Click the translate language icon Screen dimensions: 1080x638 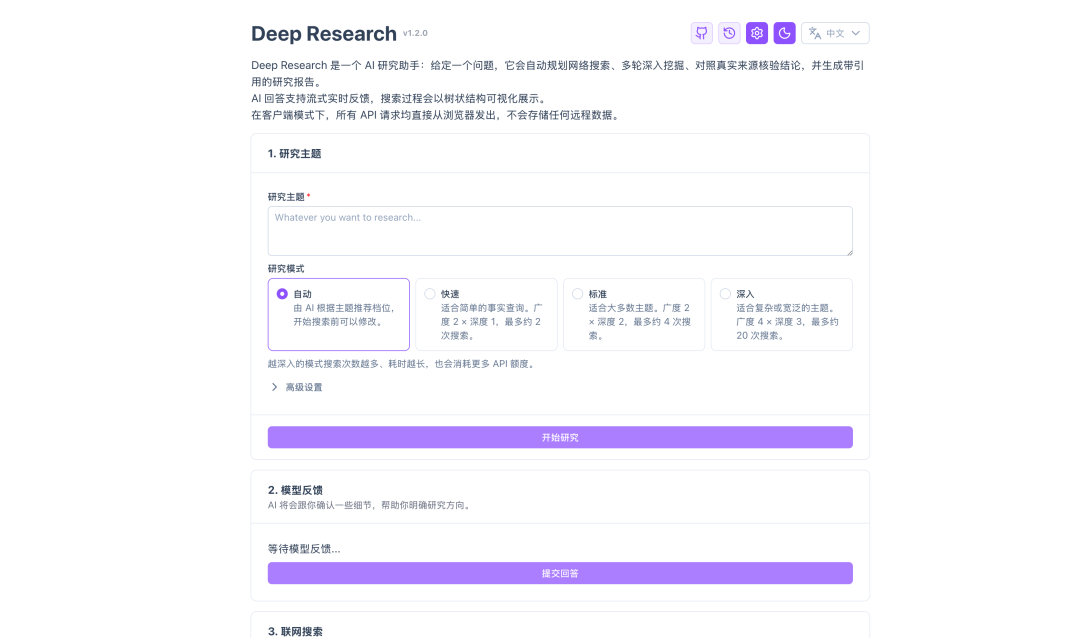pos(815,33)
